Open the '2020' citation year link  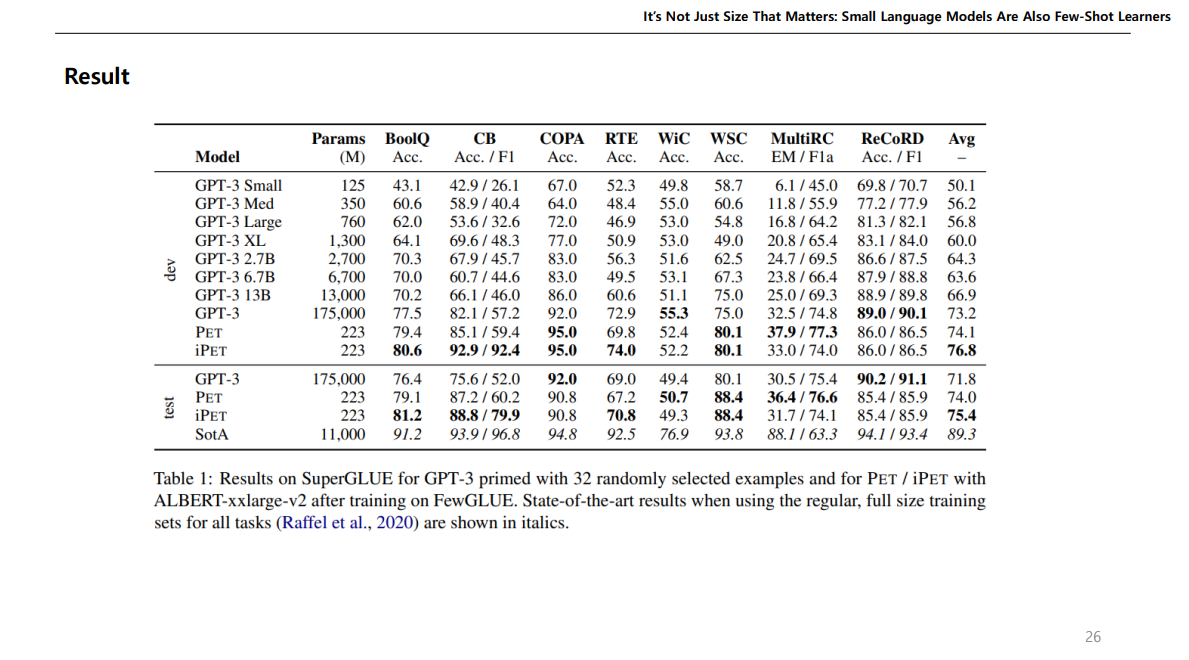[x=394, y=523]
